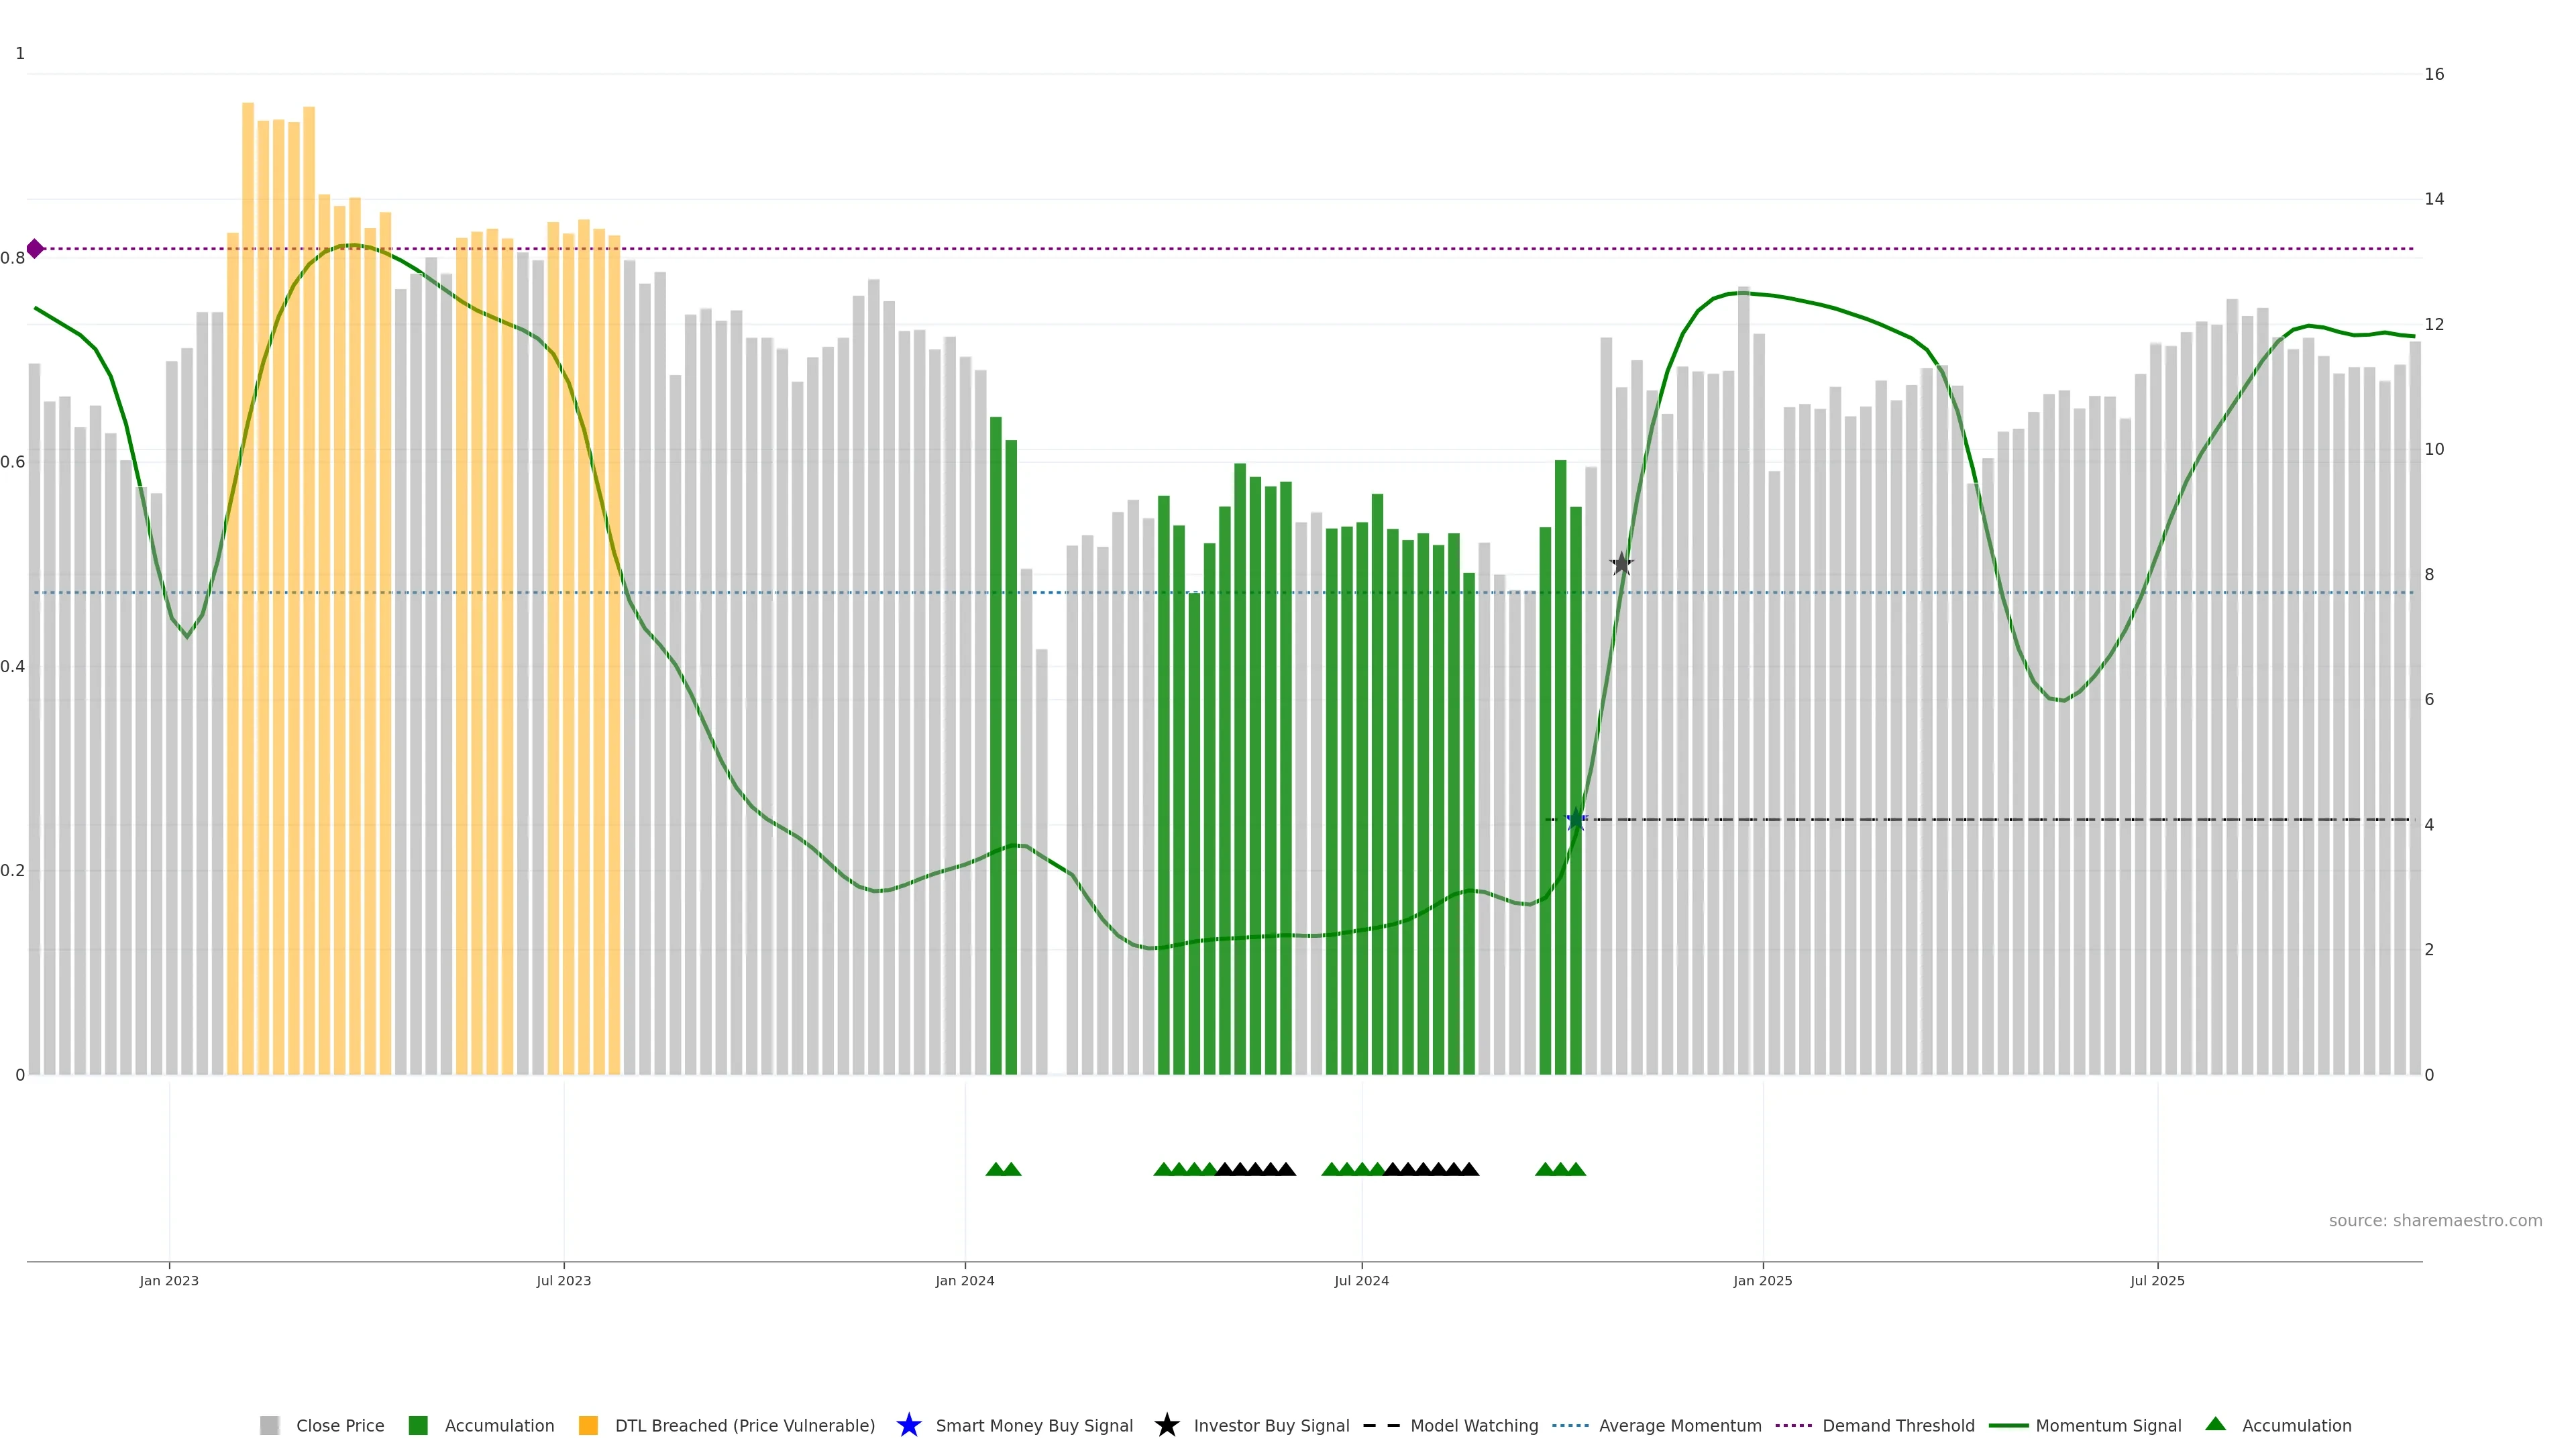
Task: Click the Jan 2024 axis label
Action: tap(964, 1280)
